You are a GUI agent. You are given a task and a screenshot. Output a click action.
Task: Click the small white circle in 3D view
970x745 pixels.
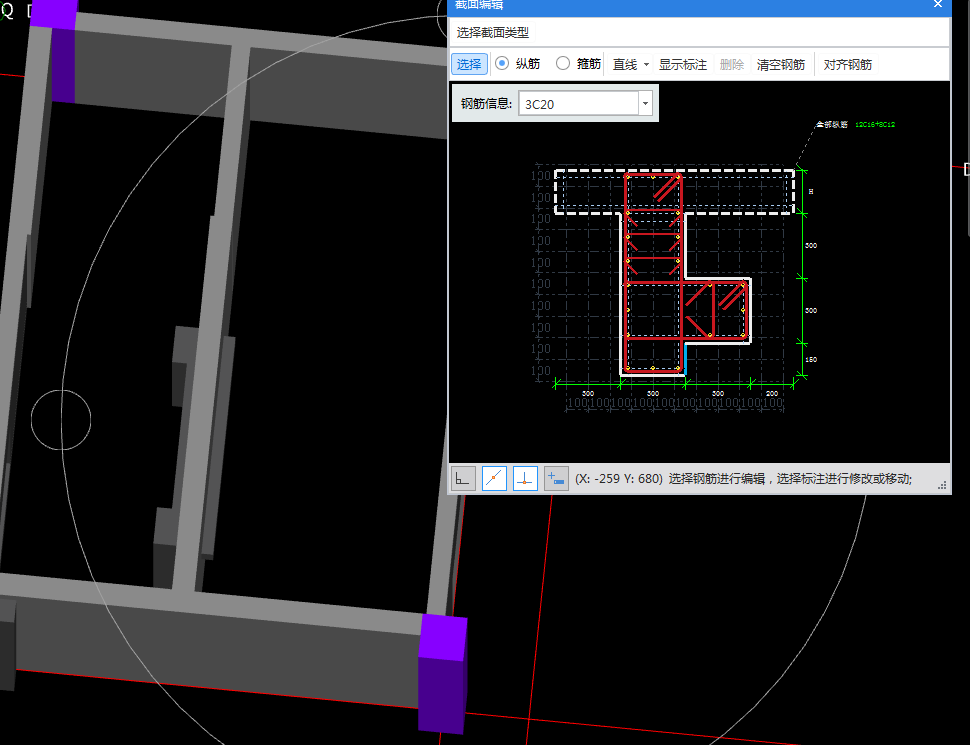(x=61, y=420)
